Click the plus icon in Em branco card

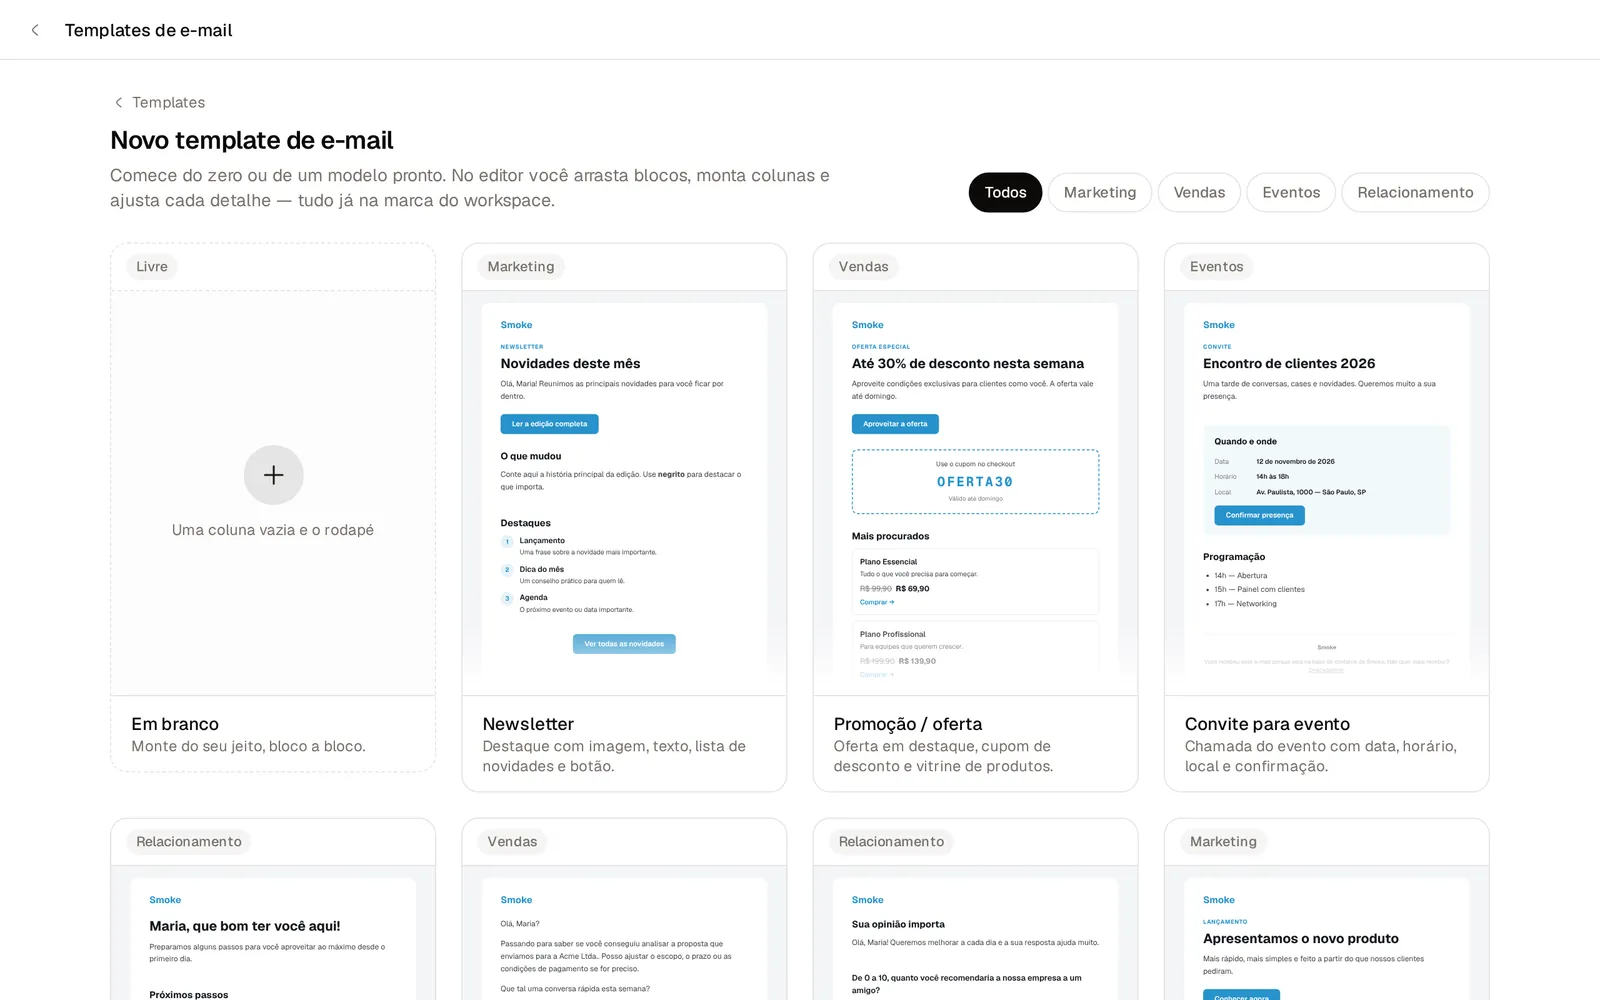click(x=273, y=475)
